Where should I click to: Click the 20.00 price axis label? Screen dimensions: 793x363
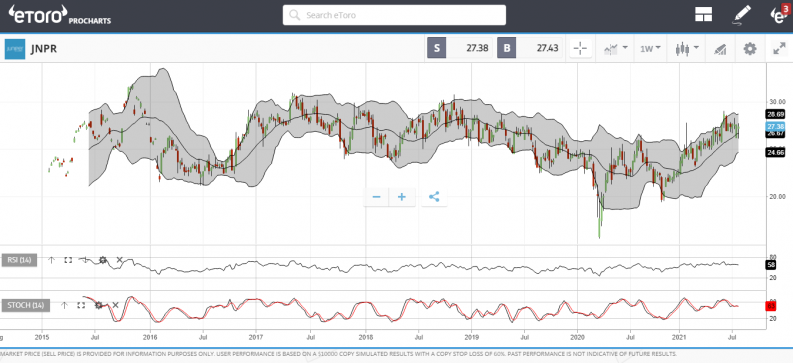pos(776,196)
